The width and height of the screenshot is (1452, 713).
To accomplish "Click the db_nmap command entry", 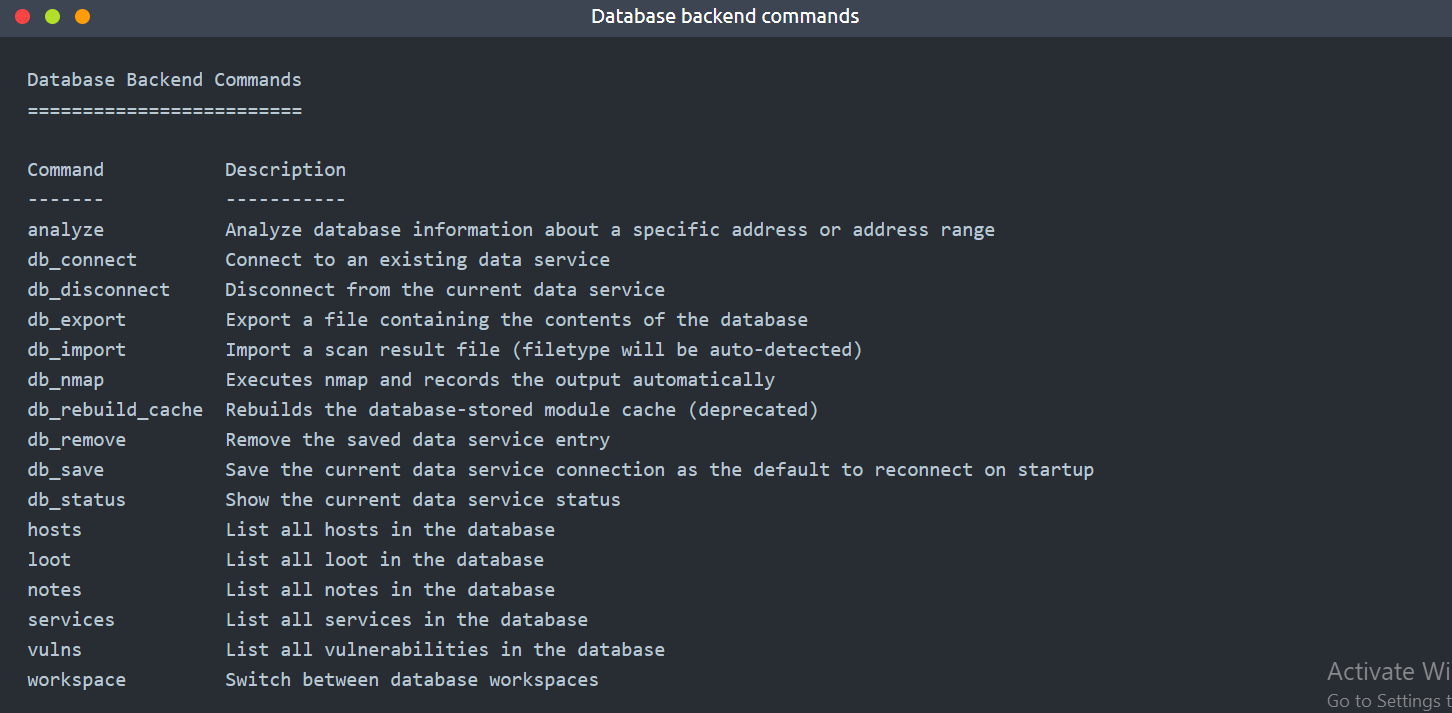I will [65, 380].
